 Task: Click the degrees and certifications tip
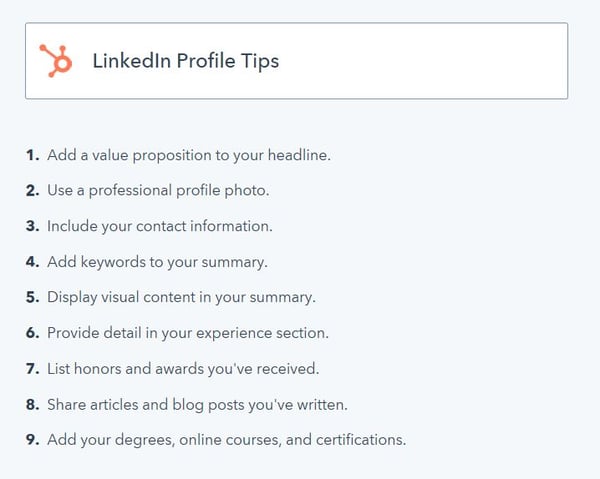227,440
